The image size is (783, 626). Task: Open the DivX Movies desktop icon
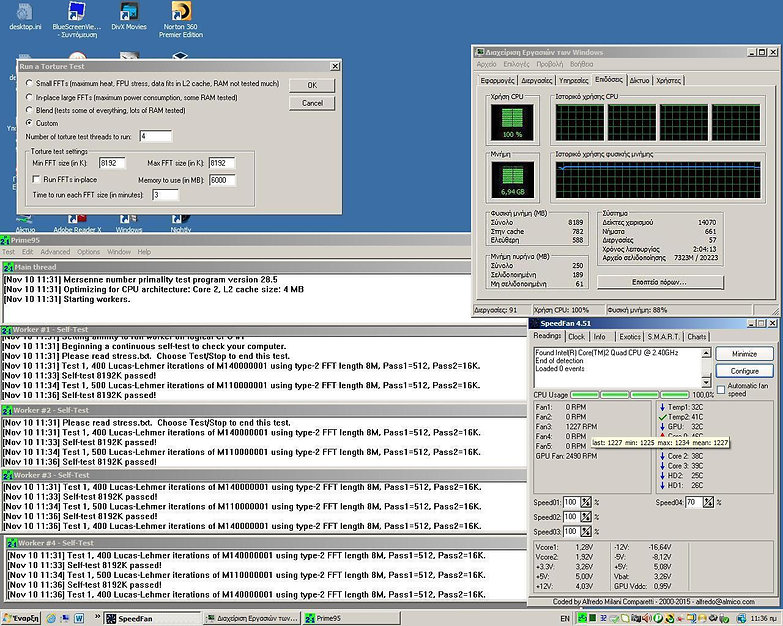128,13
